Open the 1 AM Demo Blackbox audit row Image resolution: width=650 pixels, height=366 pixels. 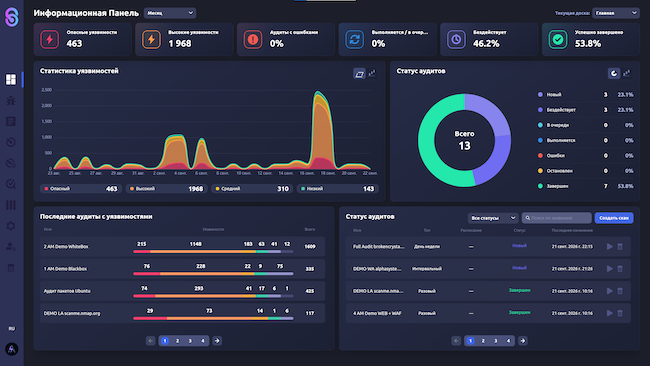tap(182, 269)
